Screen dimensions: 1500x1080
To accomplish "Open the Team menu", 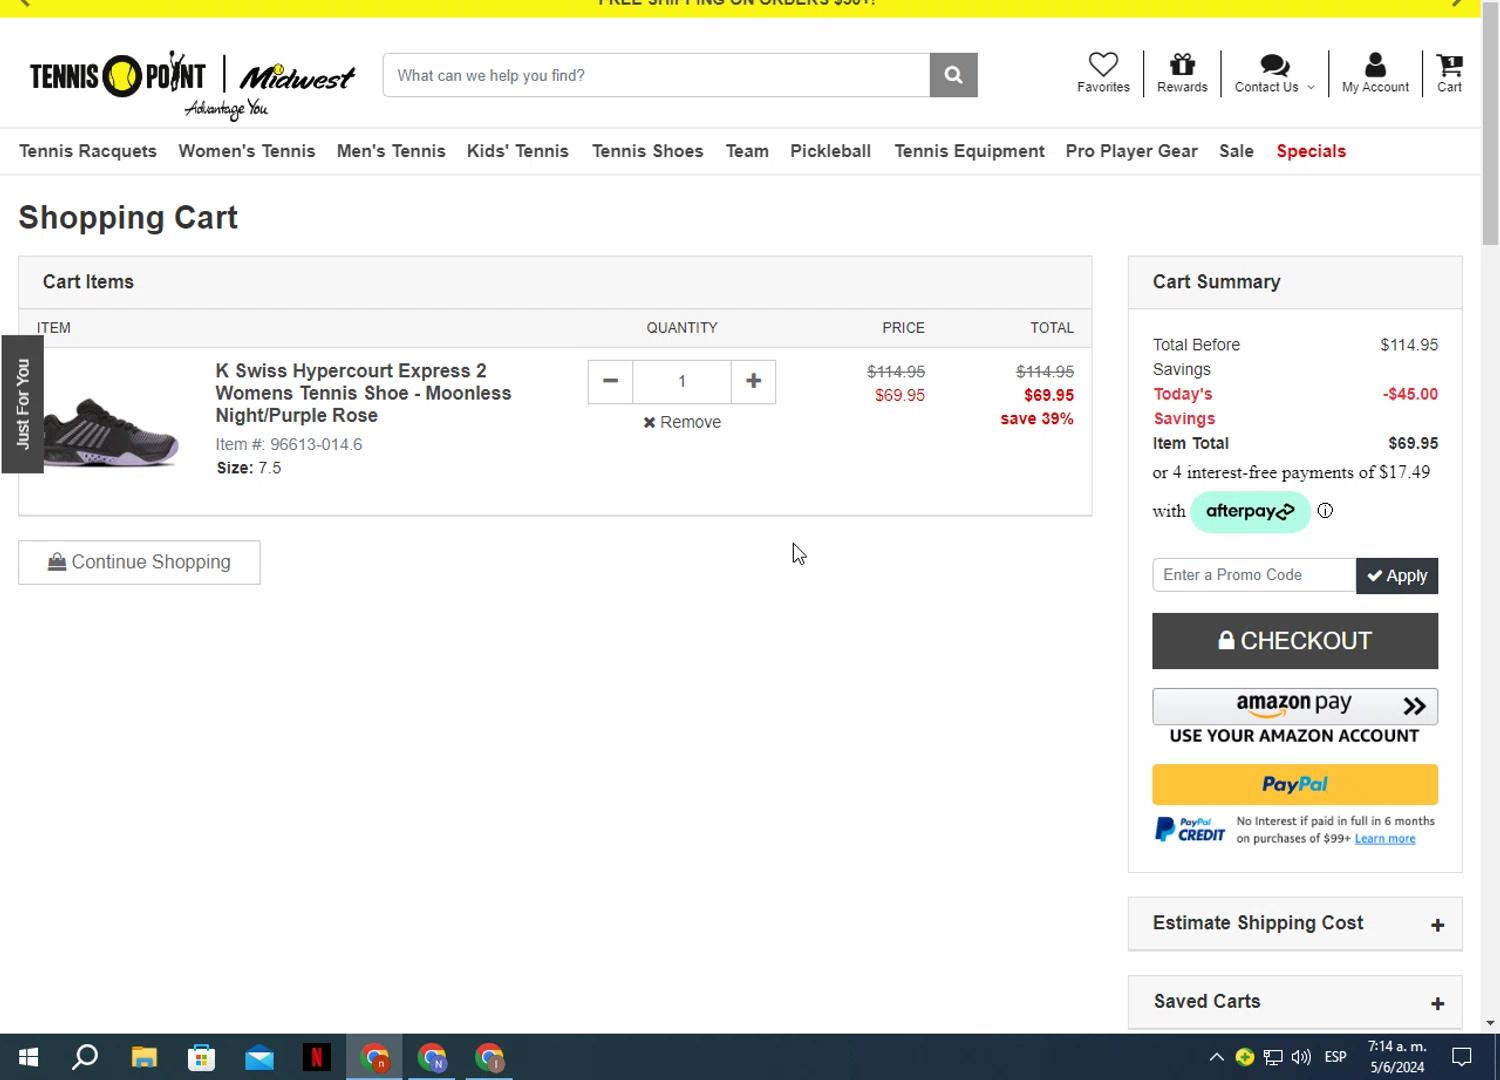I will point(747,151).
